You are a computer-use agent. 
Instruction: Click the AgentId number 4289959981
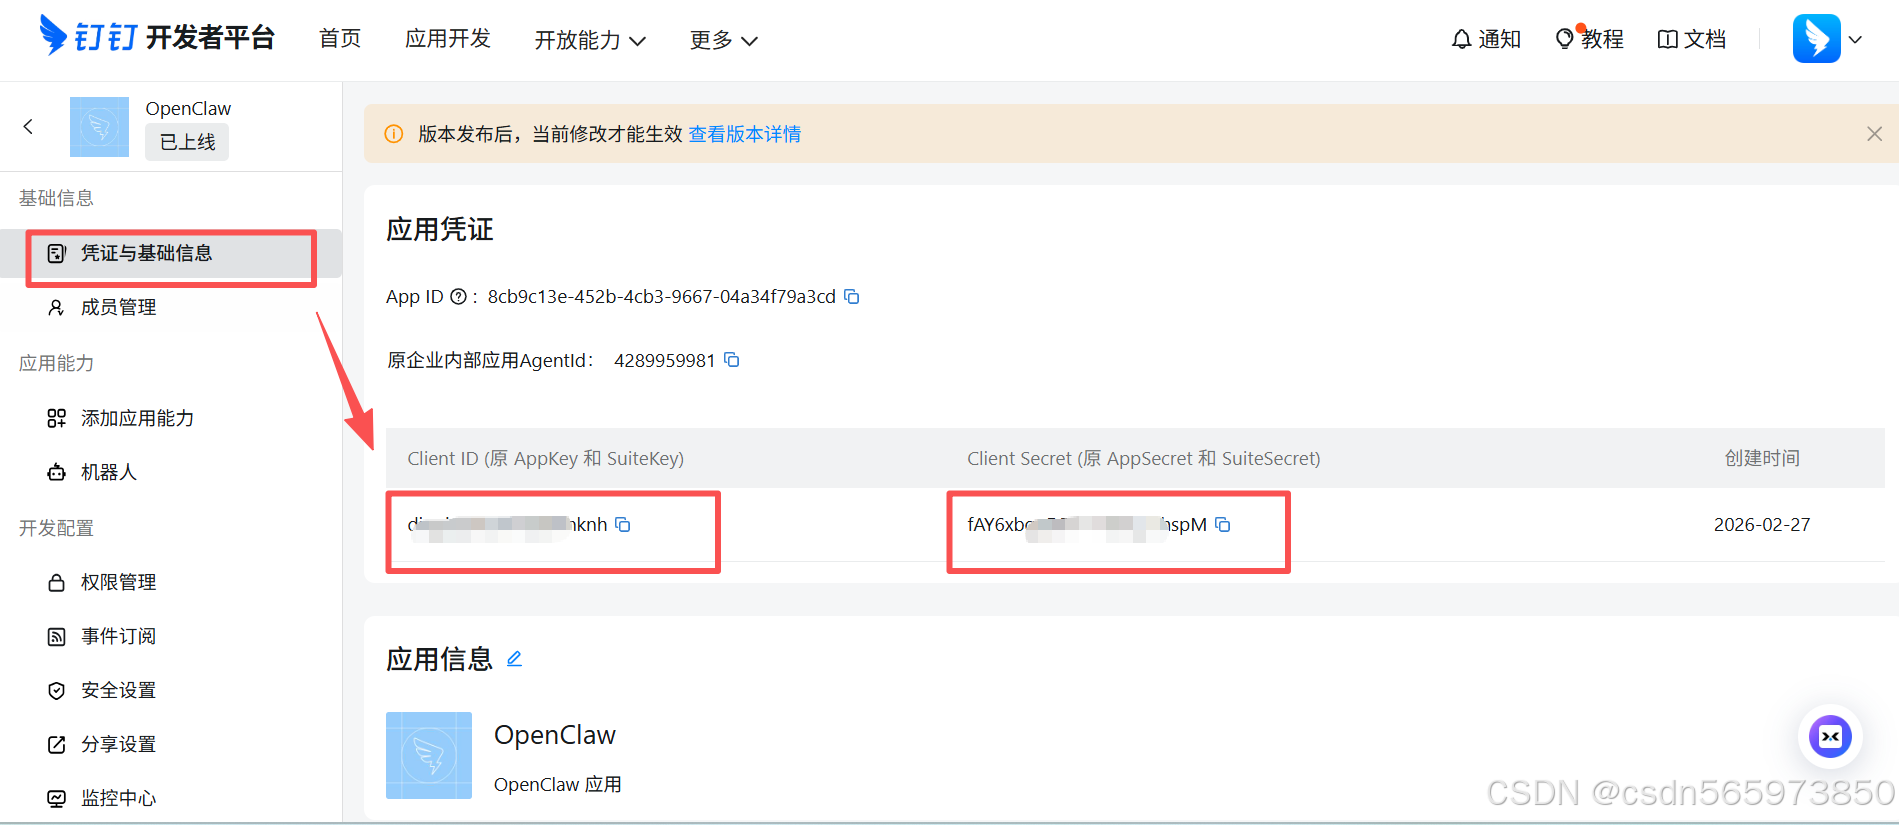tap(665, 360)
